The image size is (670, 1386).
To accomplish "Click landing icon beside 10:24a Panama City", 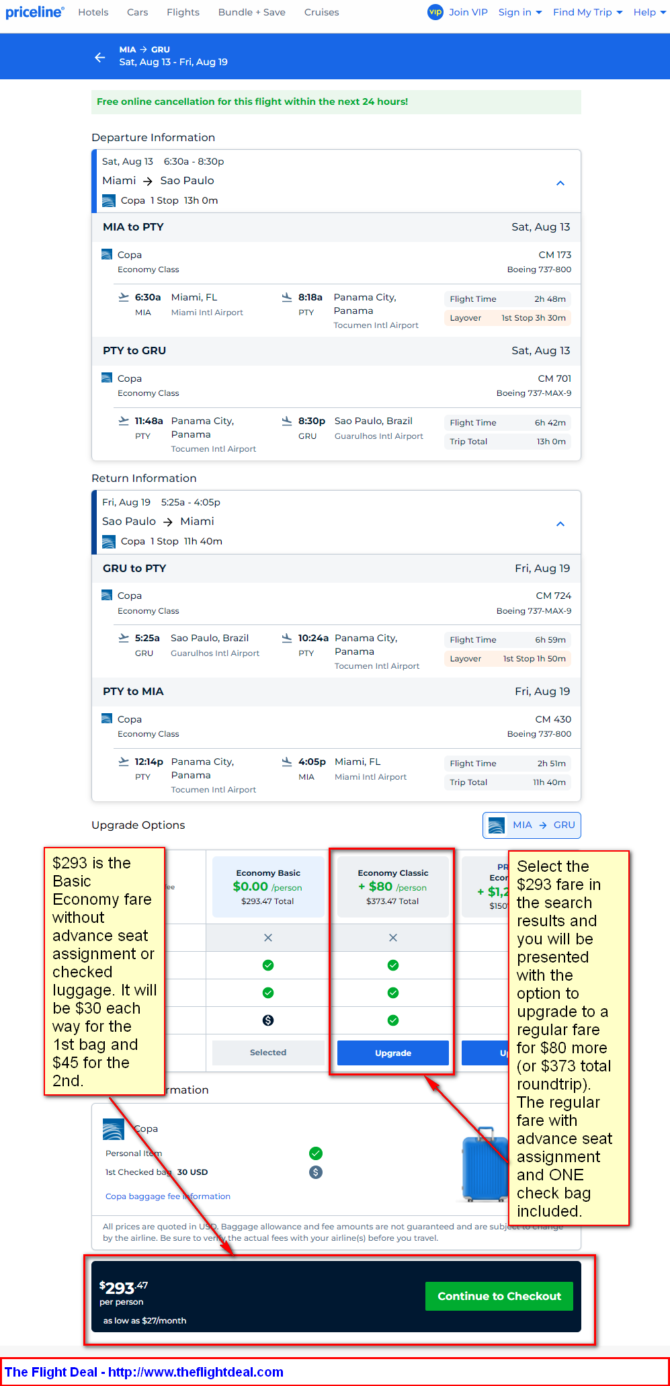I will tap(287, 638).
